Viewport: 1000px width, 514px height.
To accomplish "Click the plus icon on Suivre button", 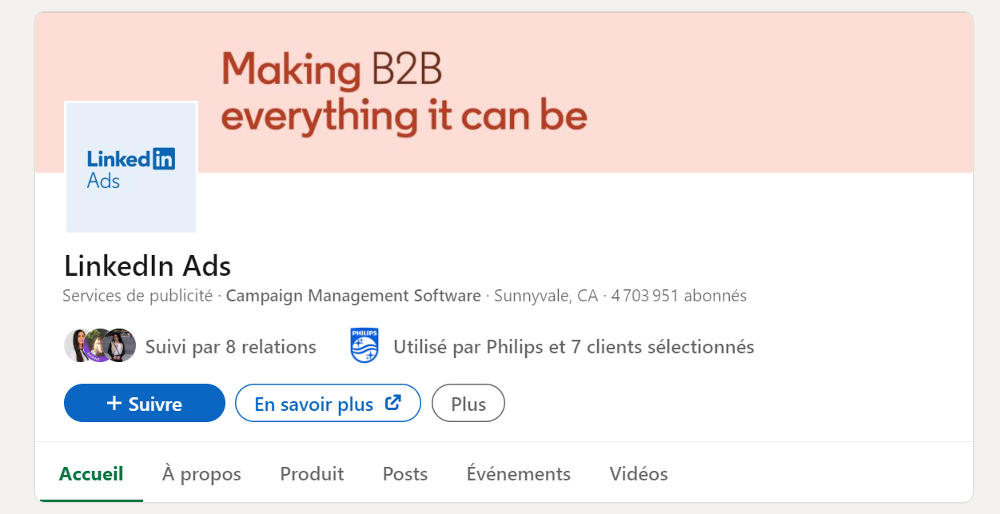I will pos(114,403).
